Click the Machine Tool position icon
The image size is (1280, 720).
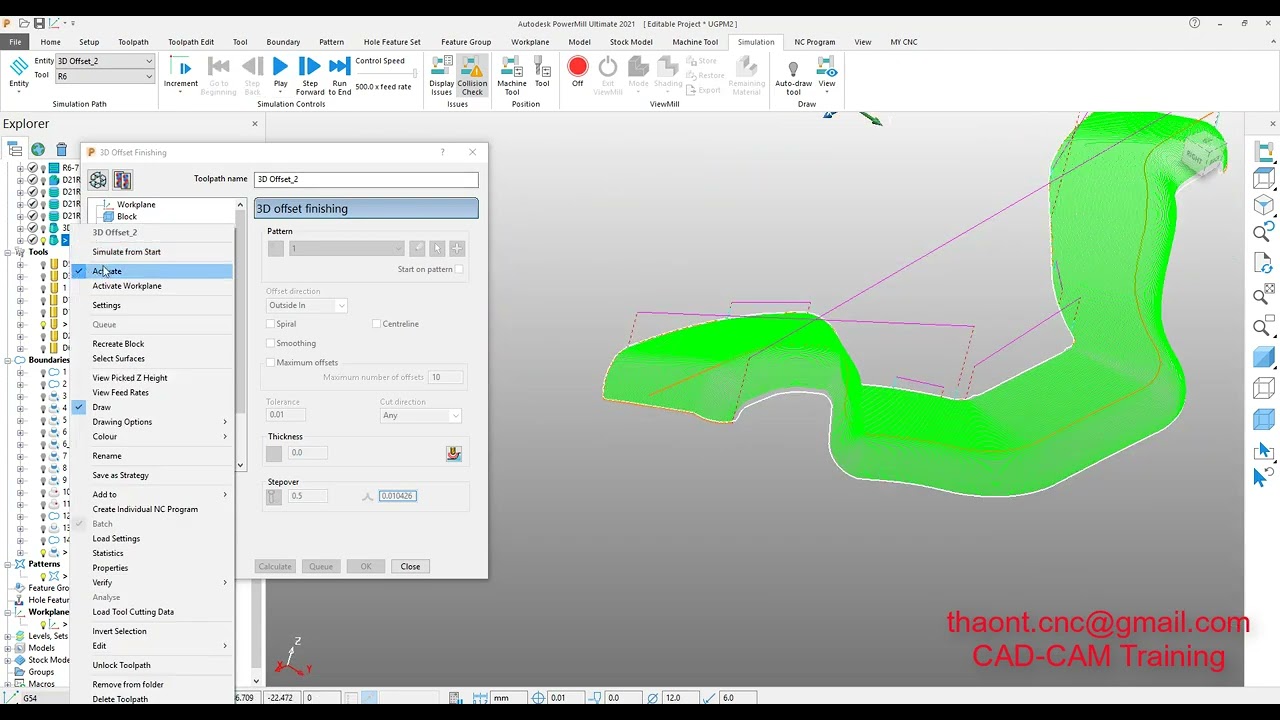pyautogui.click(x=512, y=75)
